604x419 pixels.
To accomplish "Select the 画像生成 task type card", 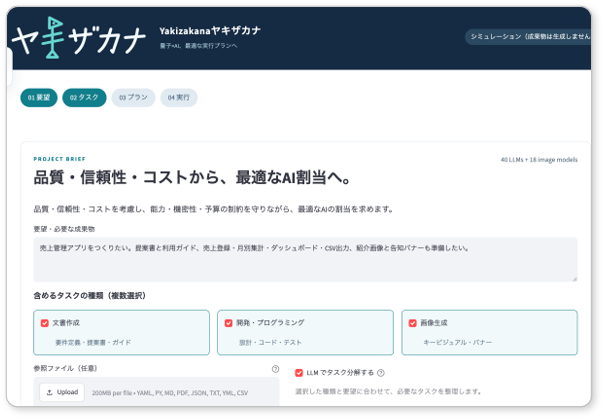I will pos(489,332).
